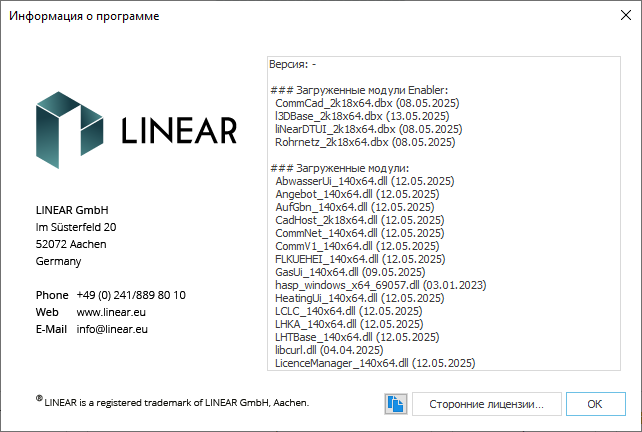Select the AbwasserUi_140x64.dll line
This screenshot has width=642, height=432.
pos(365,181)
